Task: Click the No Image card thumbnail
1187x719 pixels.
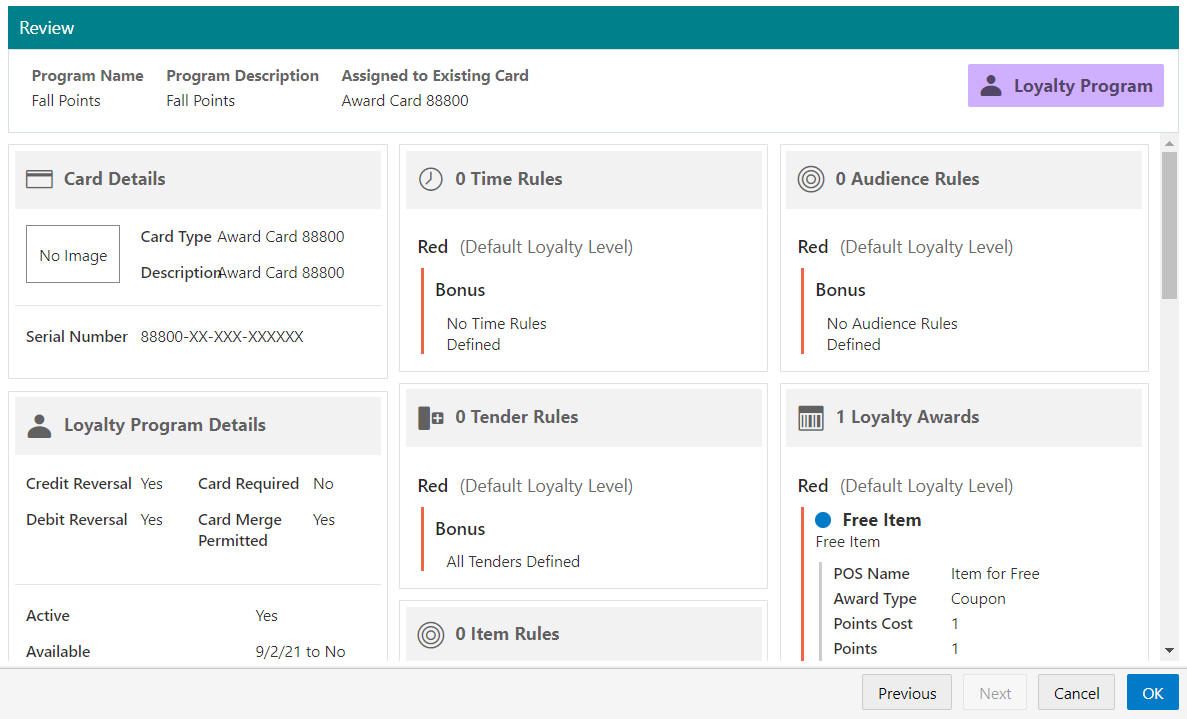Action: 73,254
